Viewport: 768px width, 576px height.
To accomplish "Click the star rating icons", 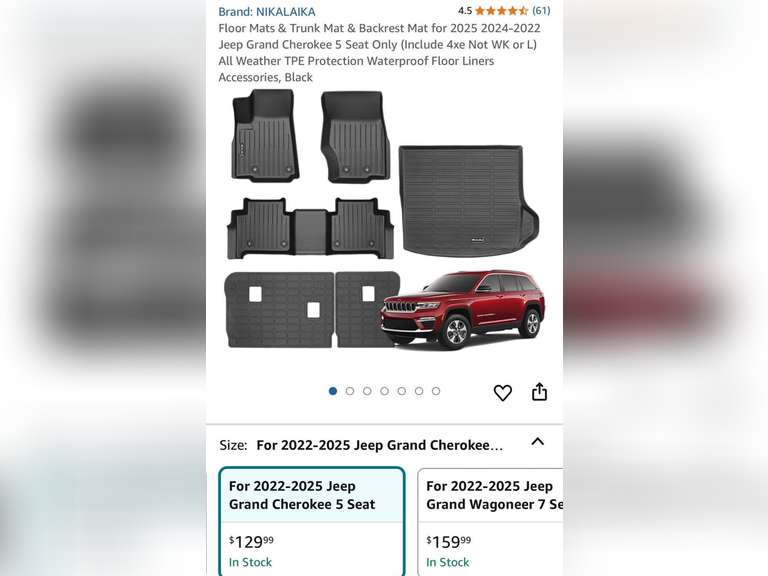I will [501, 10].
